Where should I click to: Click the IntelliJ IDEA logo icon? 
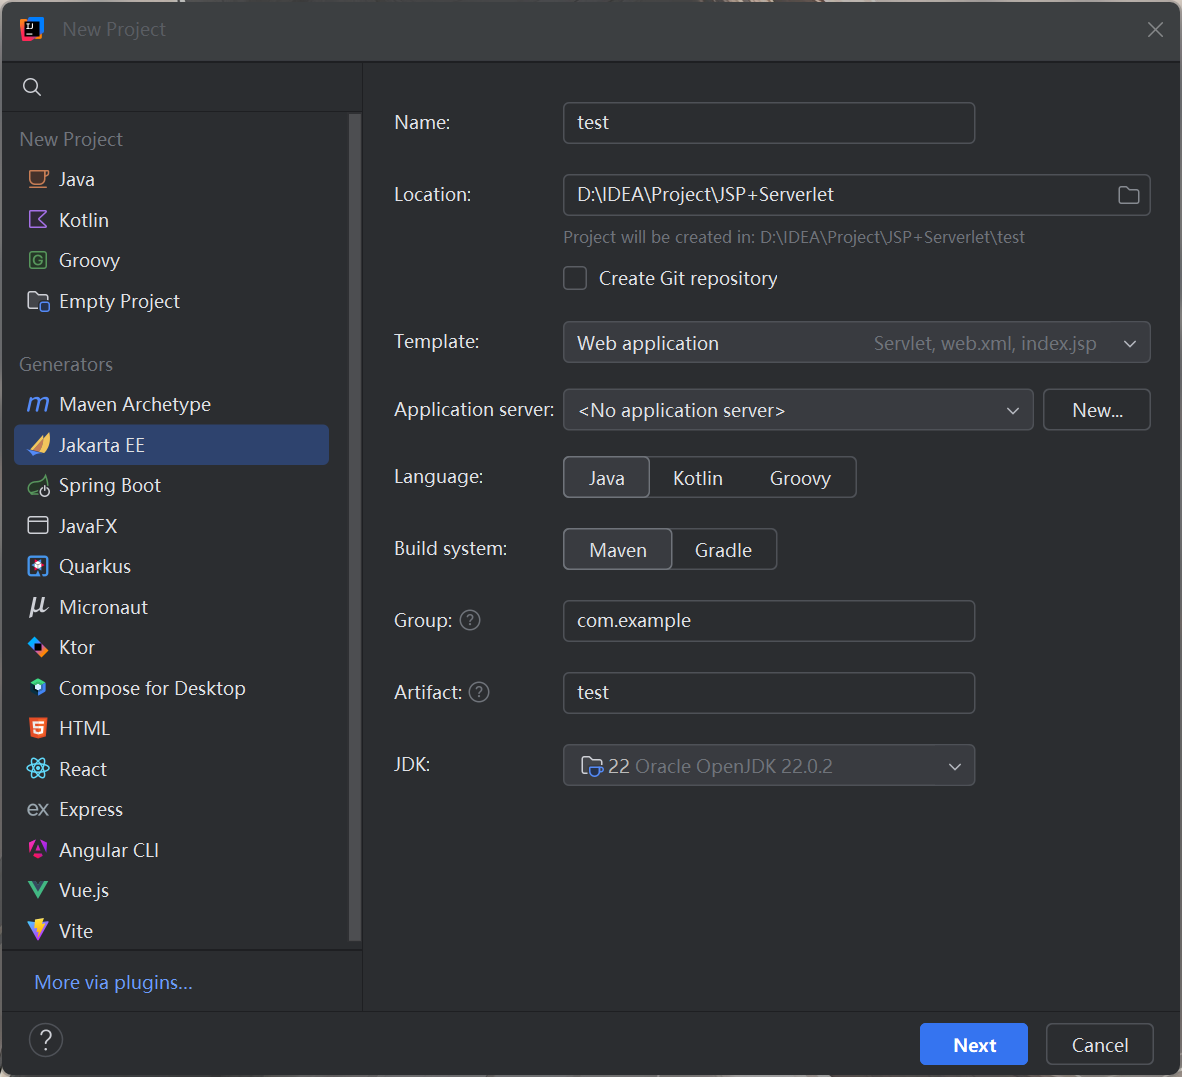[32, 29]
